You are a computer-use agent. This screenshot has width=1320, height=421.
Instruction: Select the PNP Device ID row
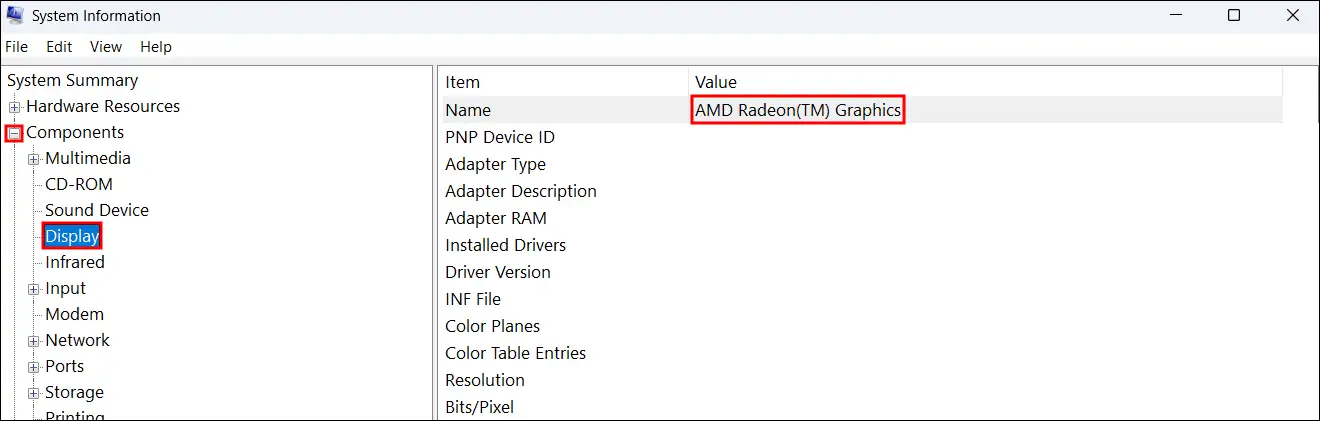861,137
